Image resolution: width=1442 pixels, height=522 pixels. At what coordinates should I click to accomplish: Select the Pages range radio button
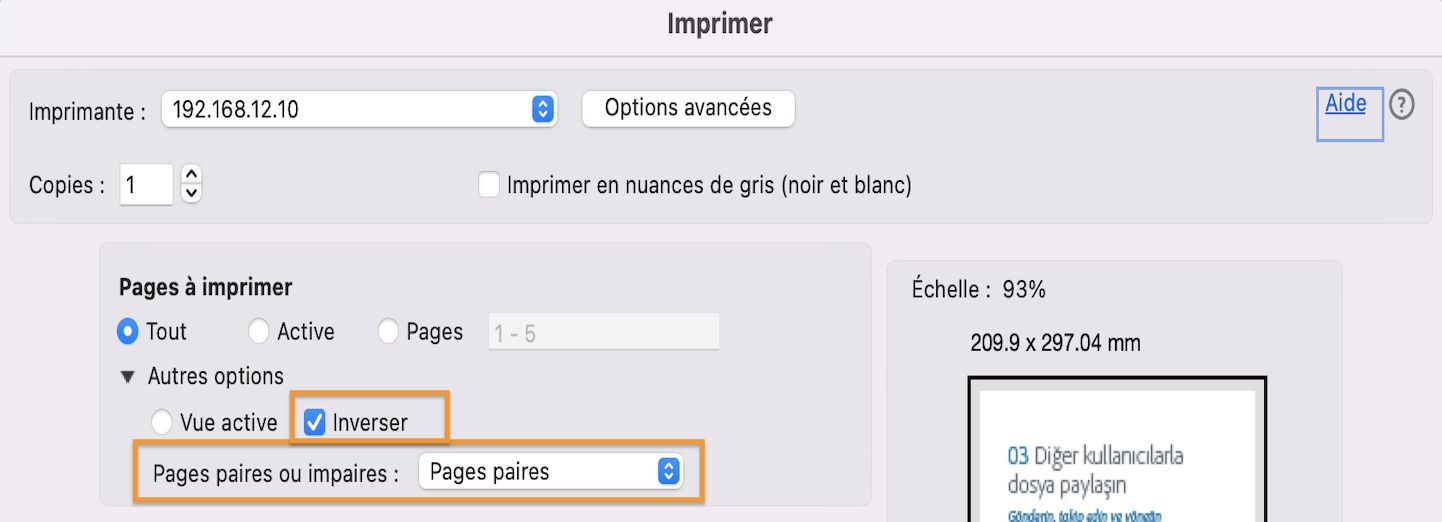[x=389, y=331]
